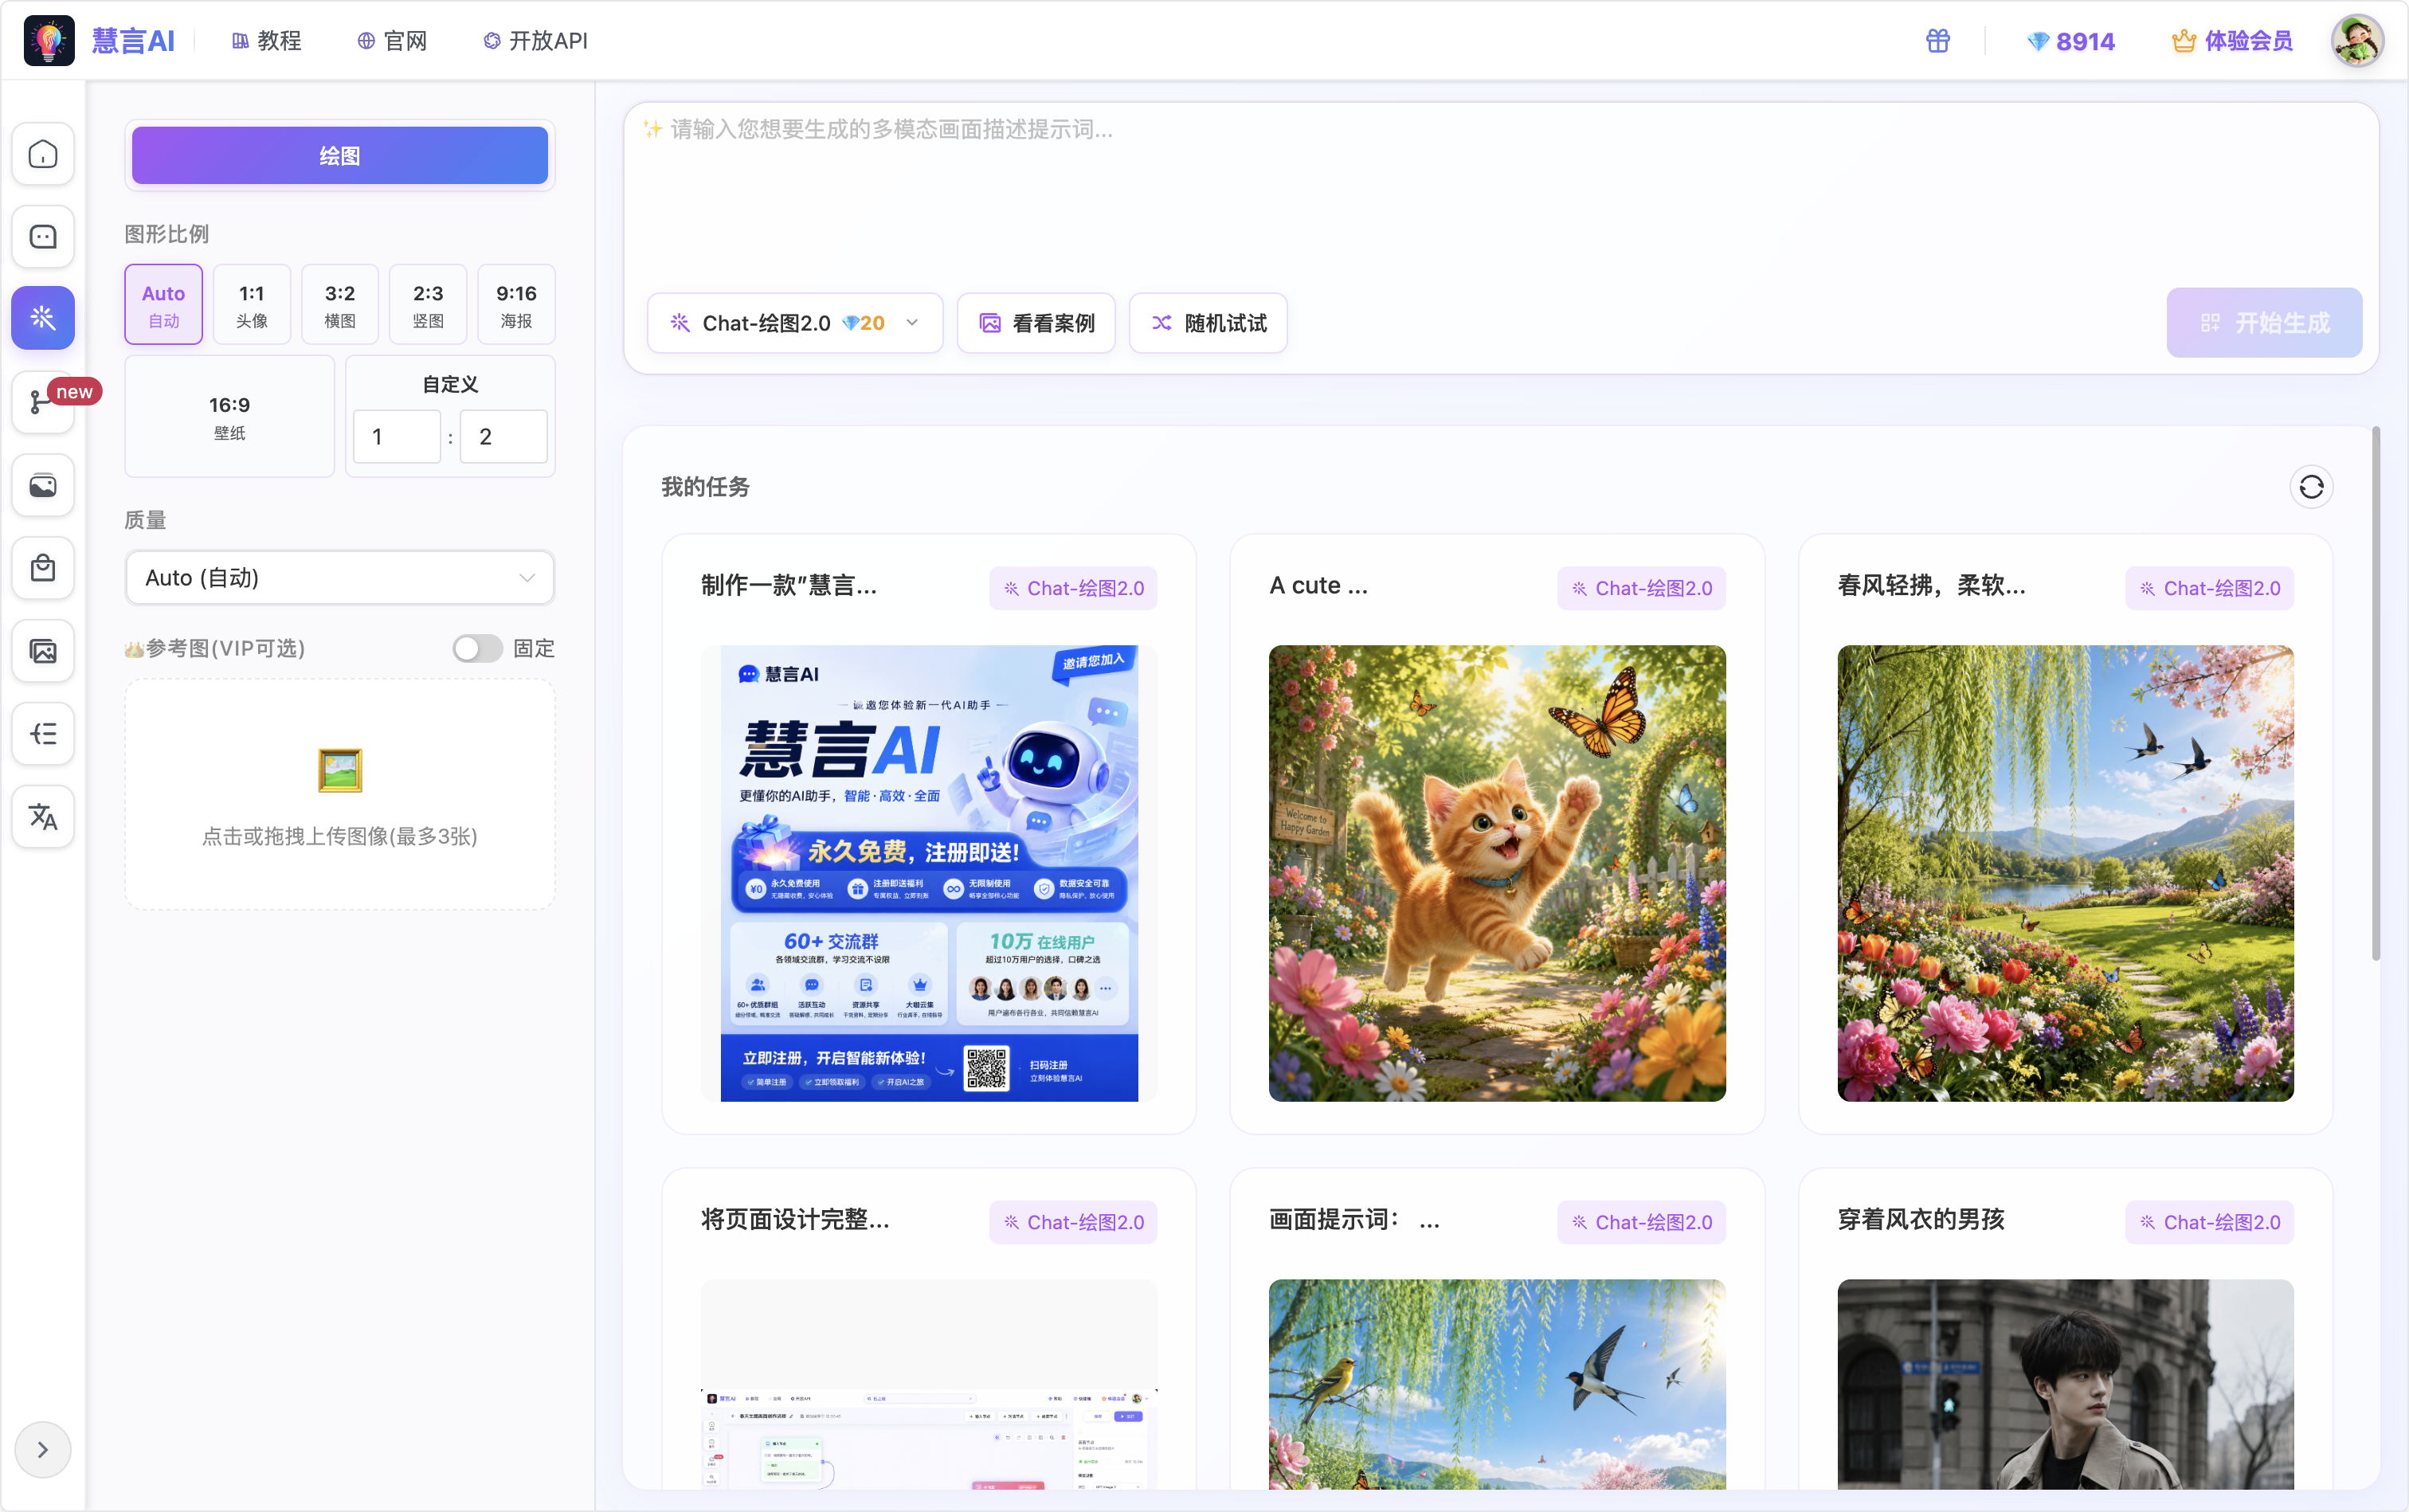Screen dimensions: 2409x1512
Task: Click the Chat-绘图2.0 tag on 将页面设计完整 card
Action: tap(1073, 1222)
